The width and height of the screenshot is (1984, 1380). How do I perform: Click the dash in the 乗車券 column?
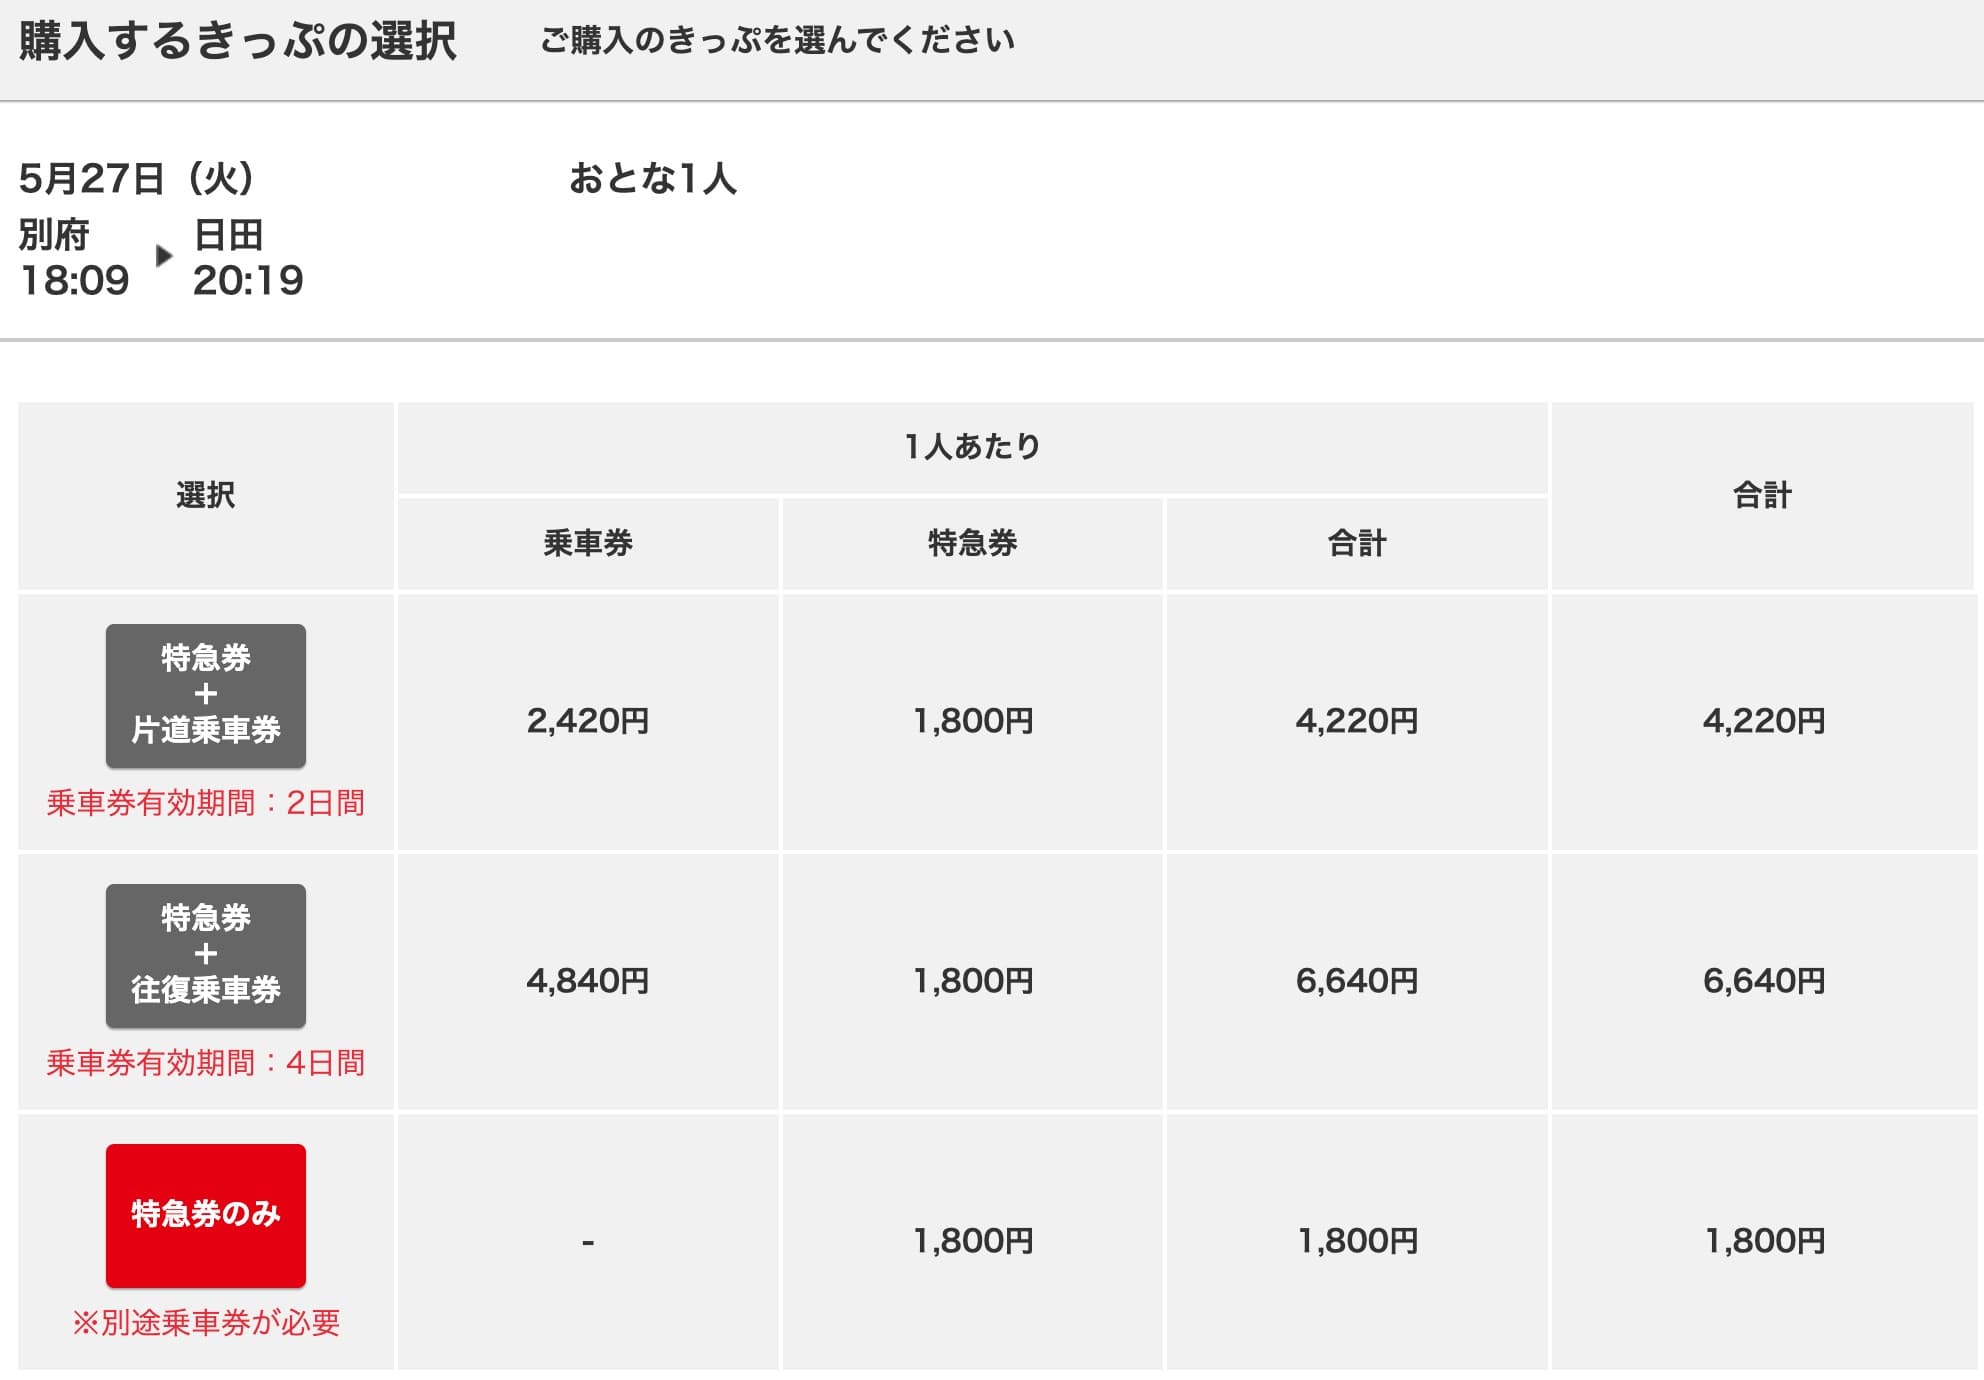click(x=588, y=1243)
